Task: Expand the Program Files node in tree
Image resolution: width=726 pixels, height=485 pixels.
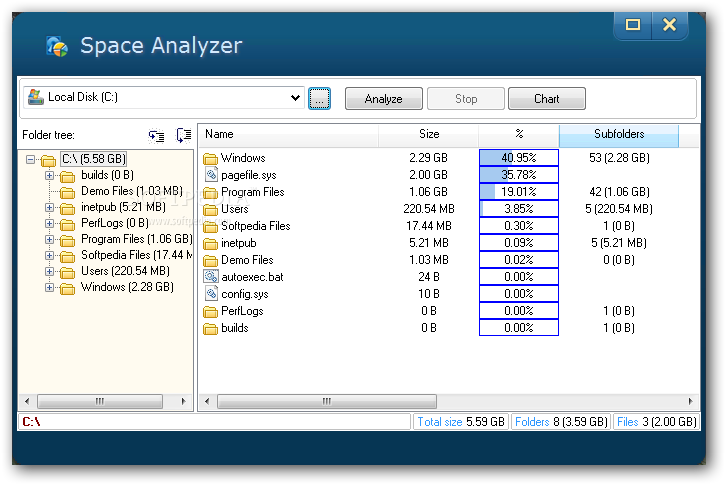Action: [50, 239]
